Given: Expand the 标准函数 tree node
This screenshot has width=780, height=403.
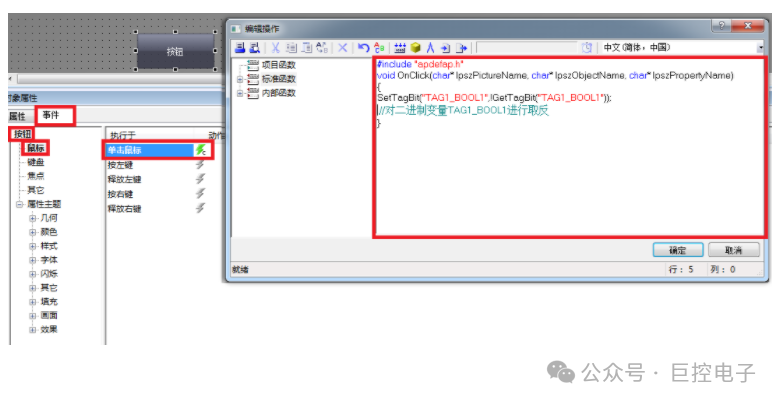Looking at the screenshot, I should [x=240, y=79].
